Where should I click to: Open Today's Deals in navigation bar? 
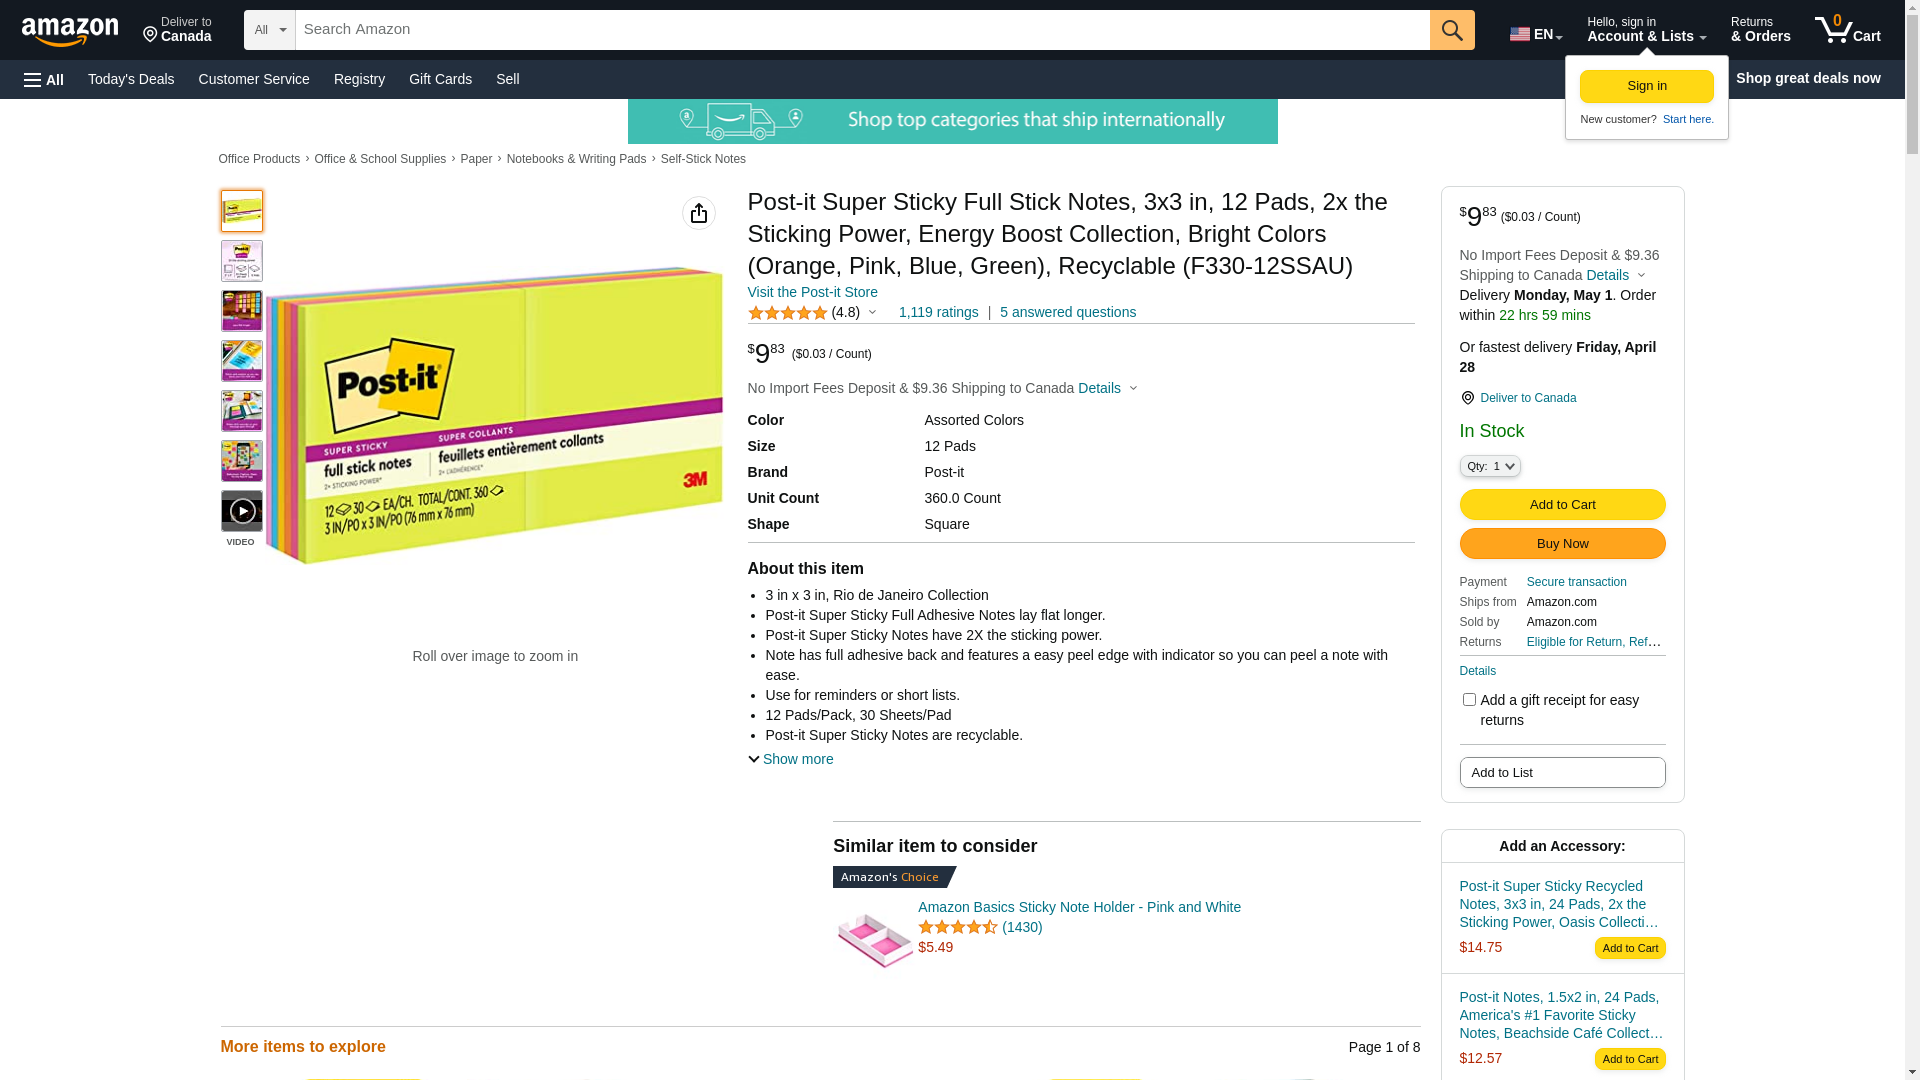(131, 79)
